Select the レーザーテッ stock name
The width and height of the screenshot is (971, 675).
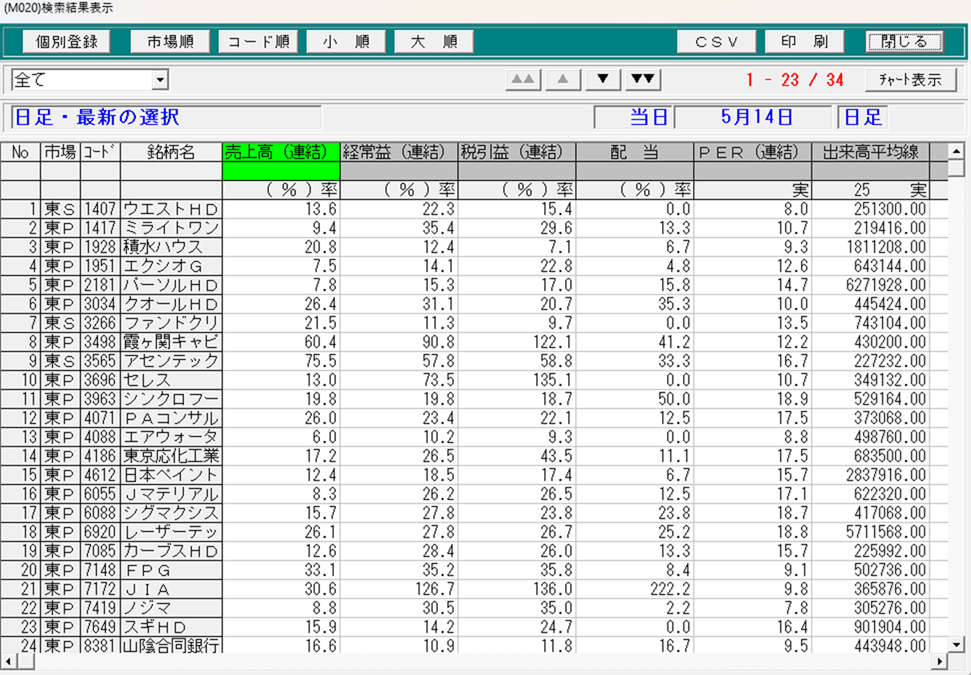(x=172, y=532)
